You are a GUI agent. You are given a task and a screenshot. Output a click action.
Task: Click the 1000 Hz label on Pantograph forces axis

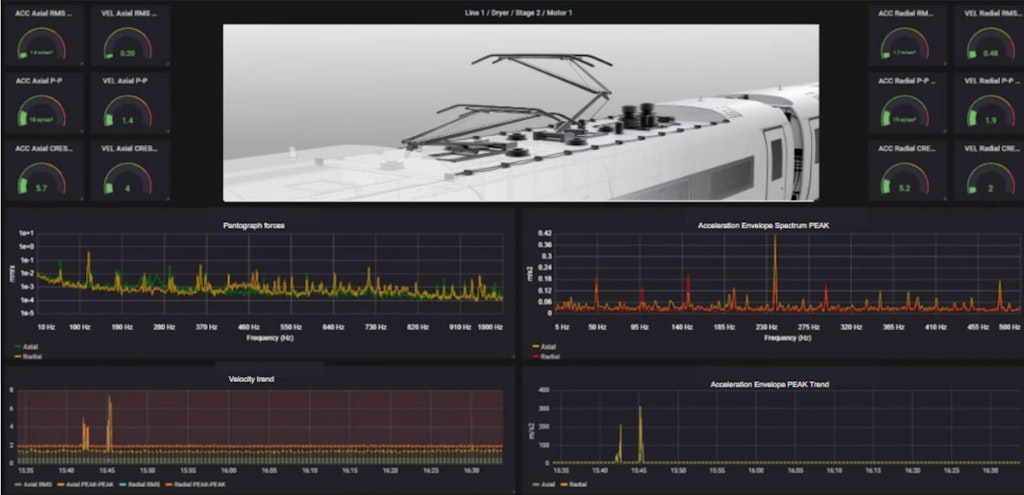[490, 327]
